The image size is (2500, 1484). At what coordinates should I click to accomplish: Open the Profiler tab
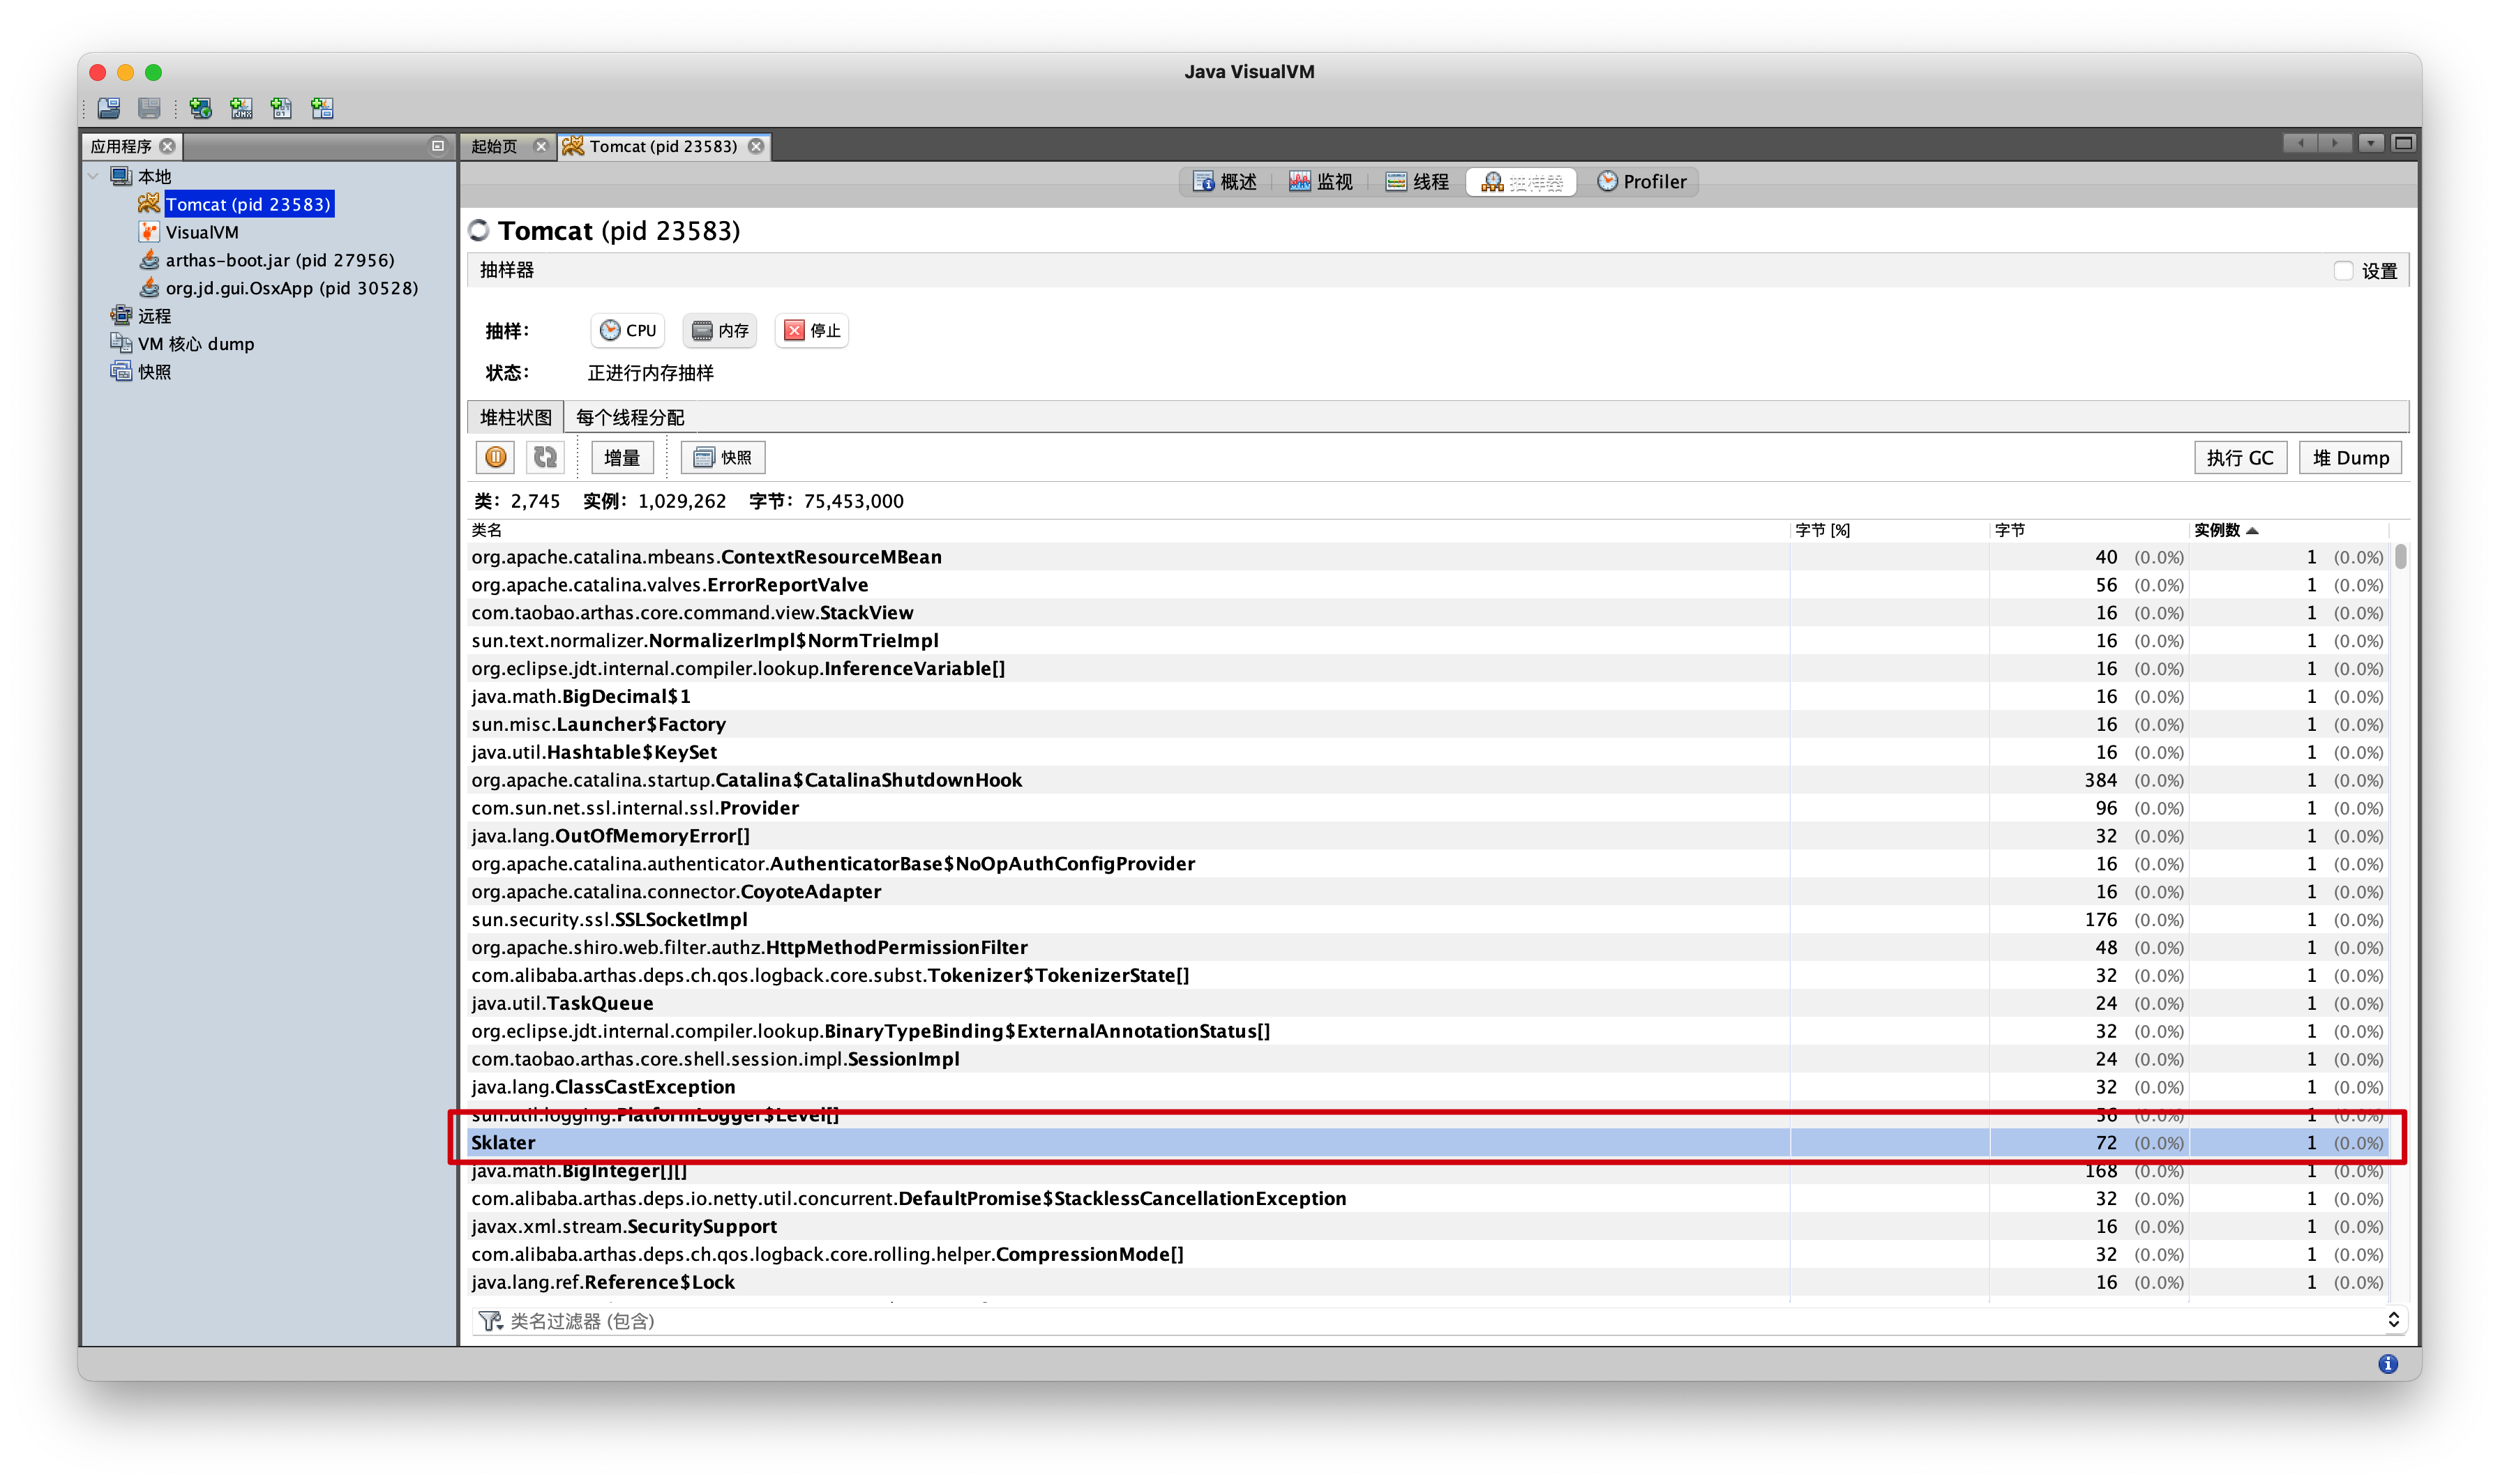point(1641,182)
